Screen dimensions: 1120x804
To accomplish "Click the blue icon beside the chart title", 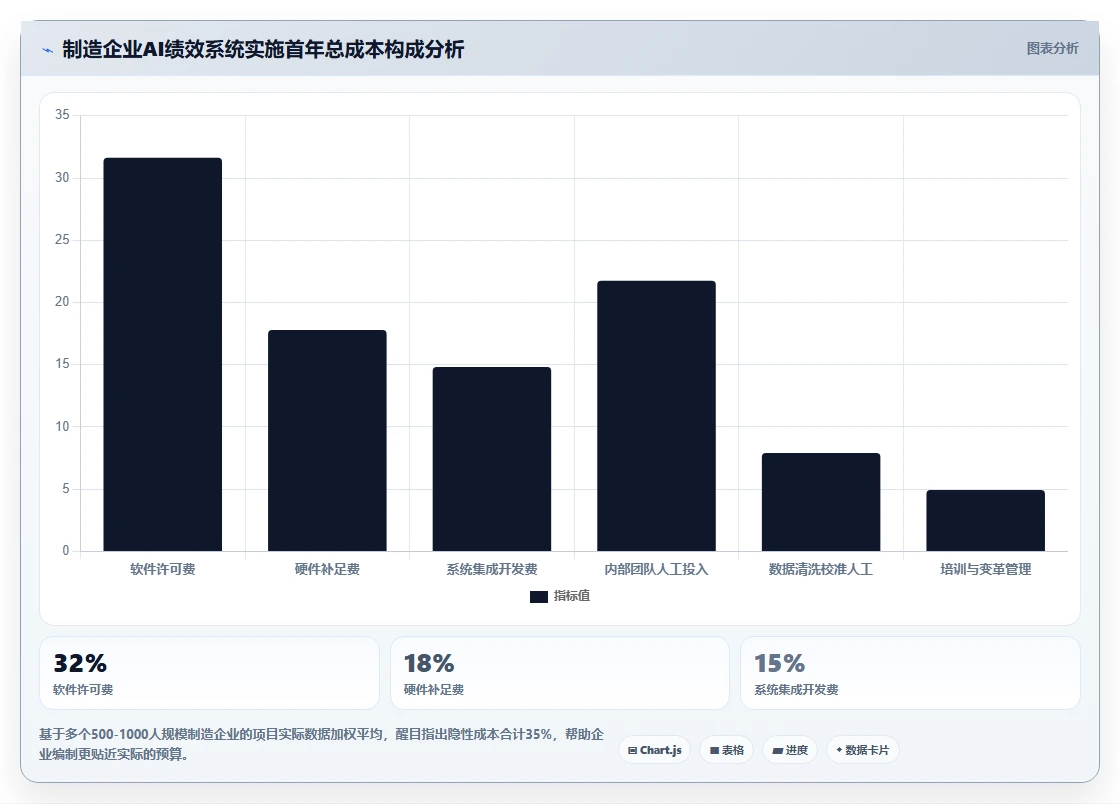I will pyautogui.click(x=47, y=50).
